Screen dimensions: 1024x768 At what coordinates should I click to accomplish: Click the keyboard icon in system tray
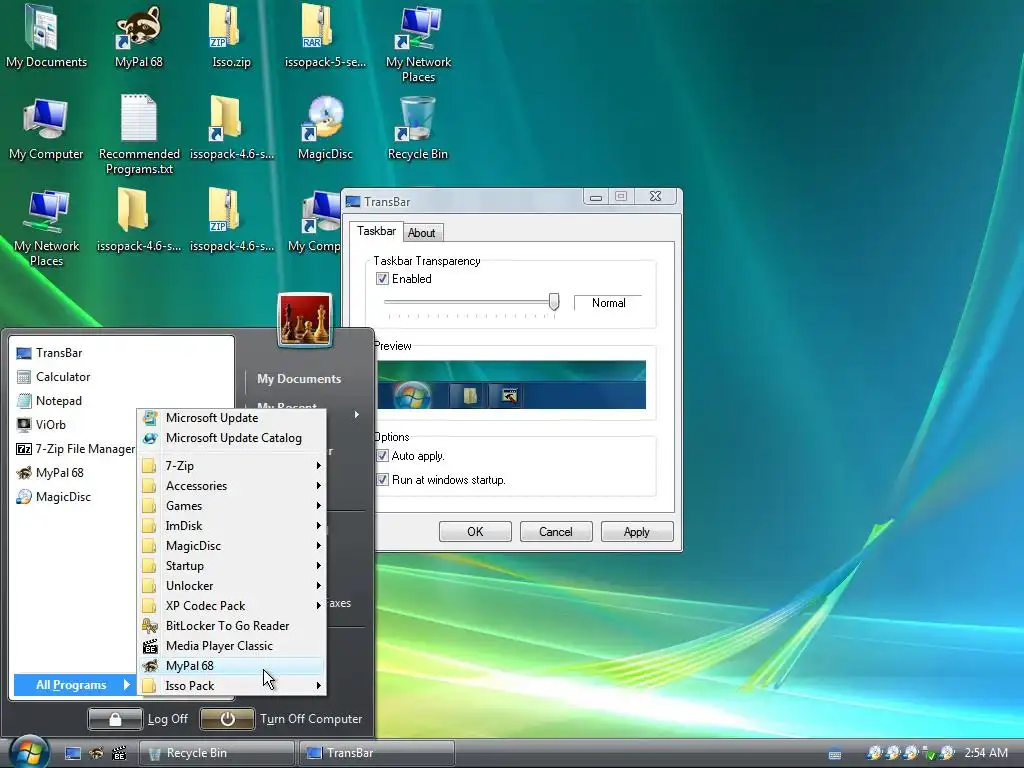(835, 754)
